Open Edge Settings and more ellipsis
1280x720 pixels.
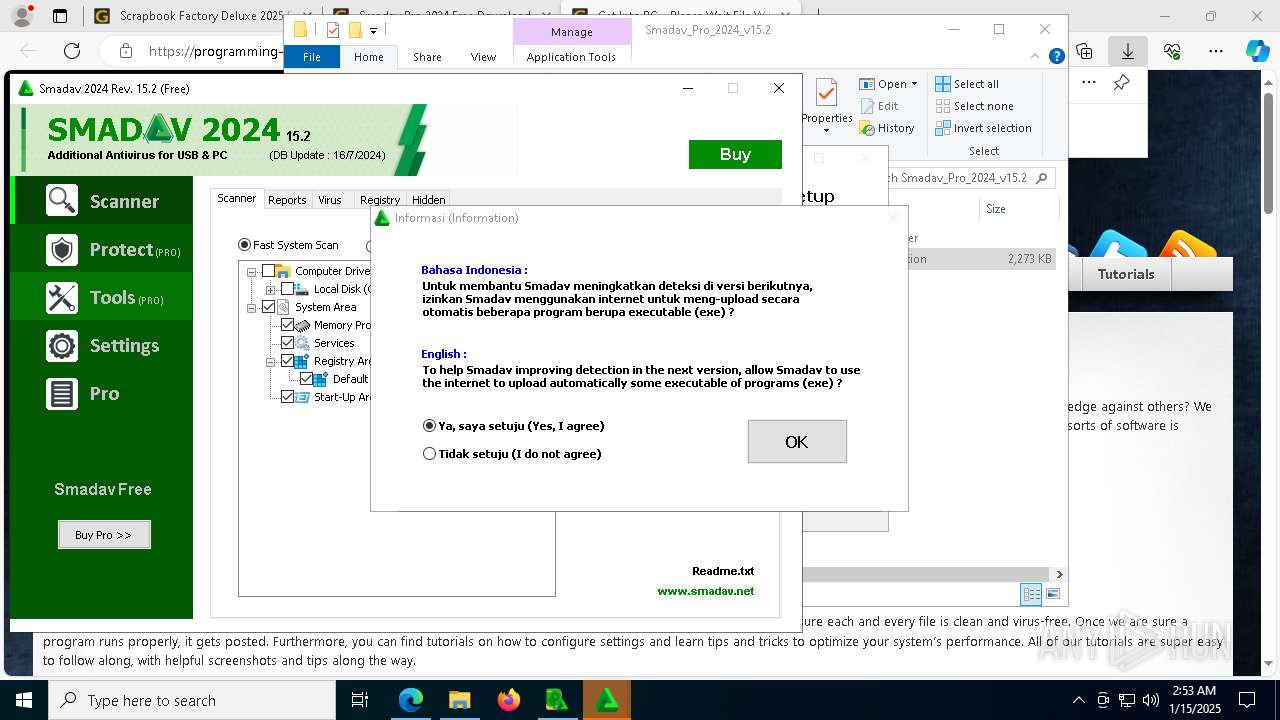point(1215,51)
